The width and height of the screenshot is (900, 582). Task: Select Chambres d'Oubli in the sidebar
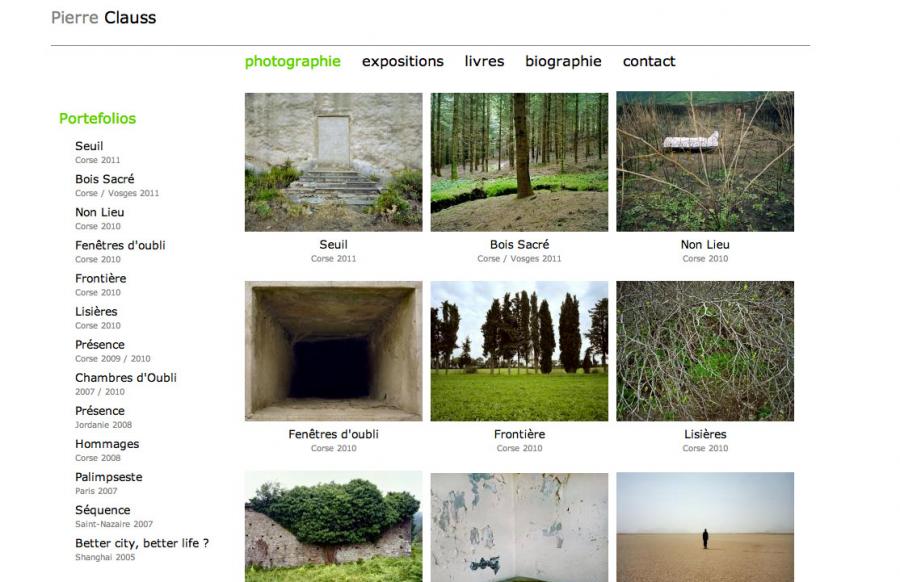coord(126,378)
